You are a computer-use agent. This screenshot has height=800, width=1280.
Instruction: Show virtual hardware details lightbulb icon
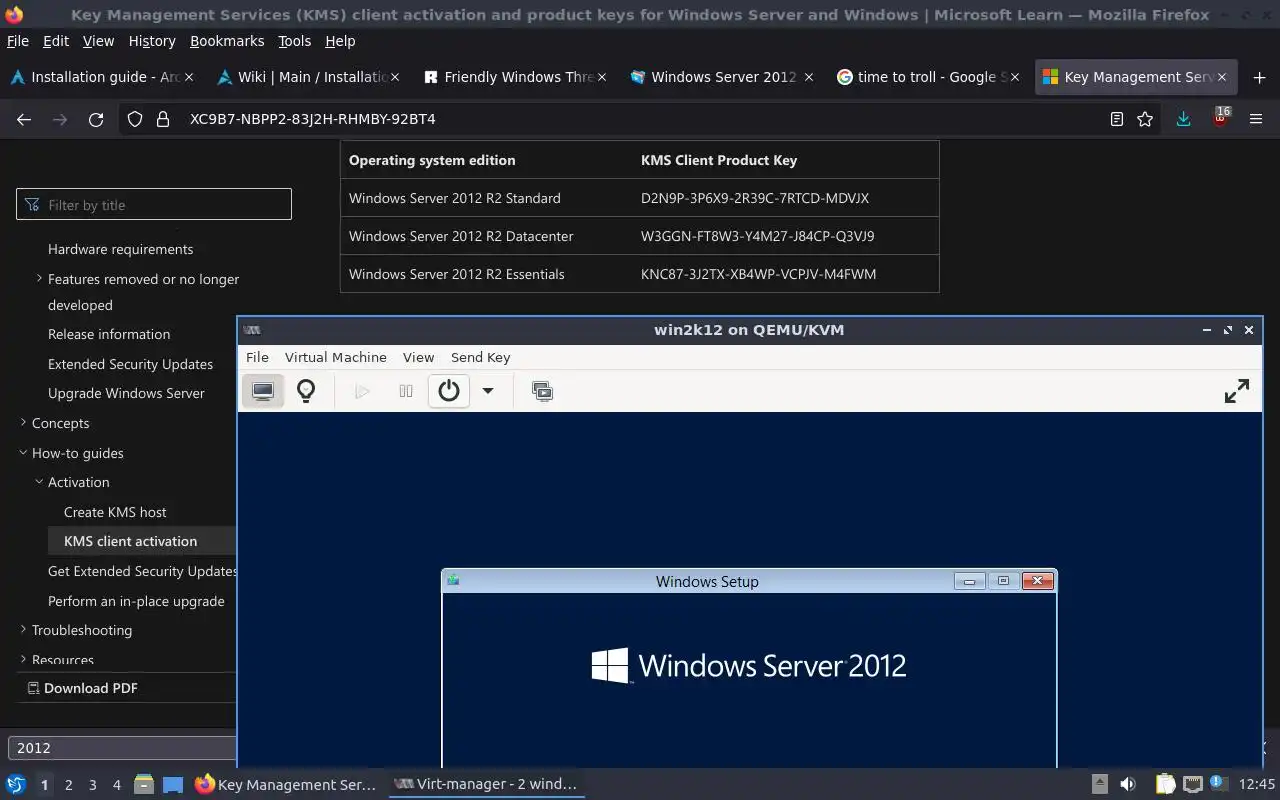pos(306,391)
